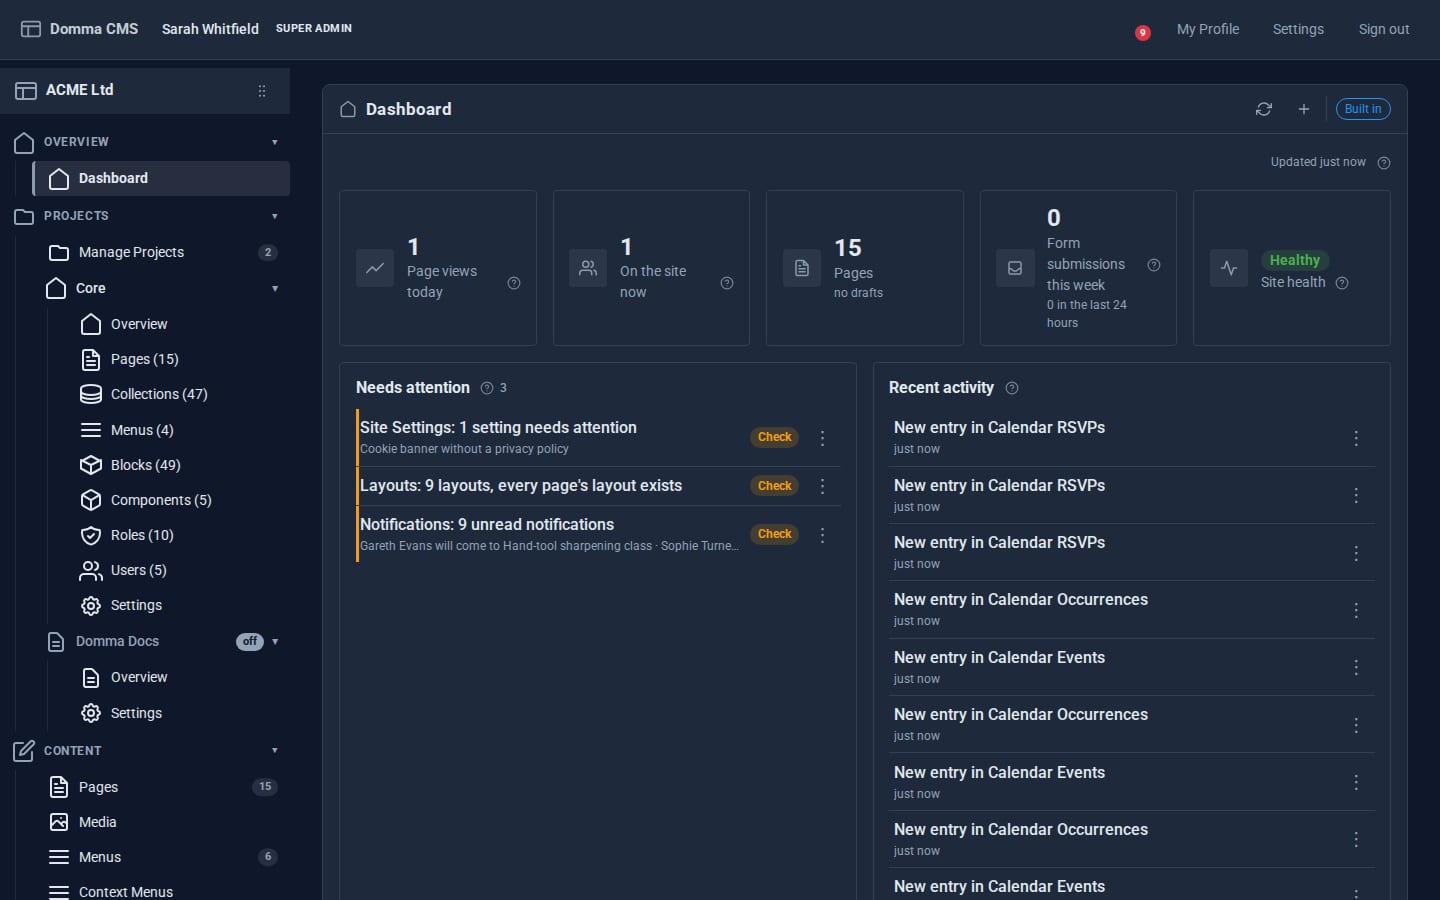Screen dimensions: 1440x900
Task: Show info for On the site now
Action: (727, 283)
